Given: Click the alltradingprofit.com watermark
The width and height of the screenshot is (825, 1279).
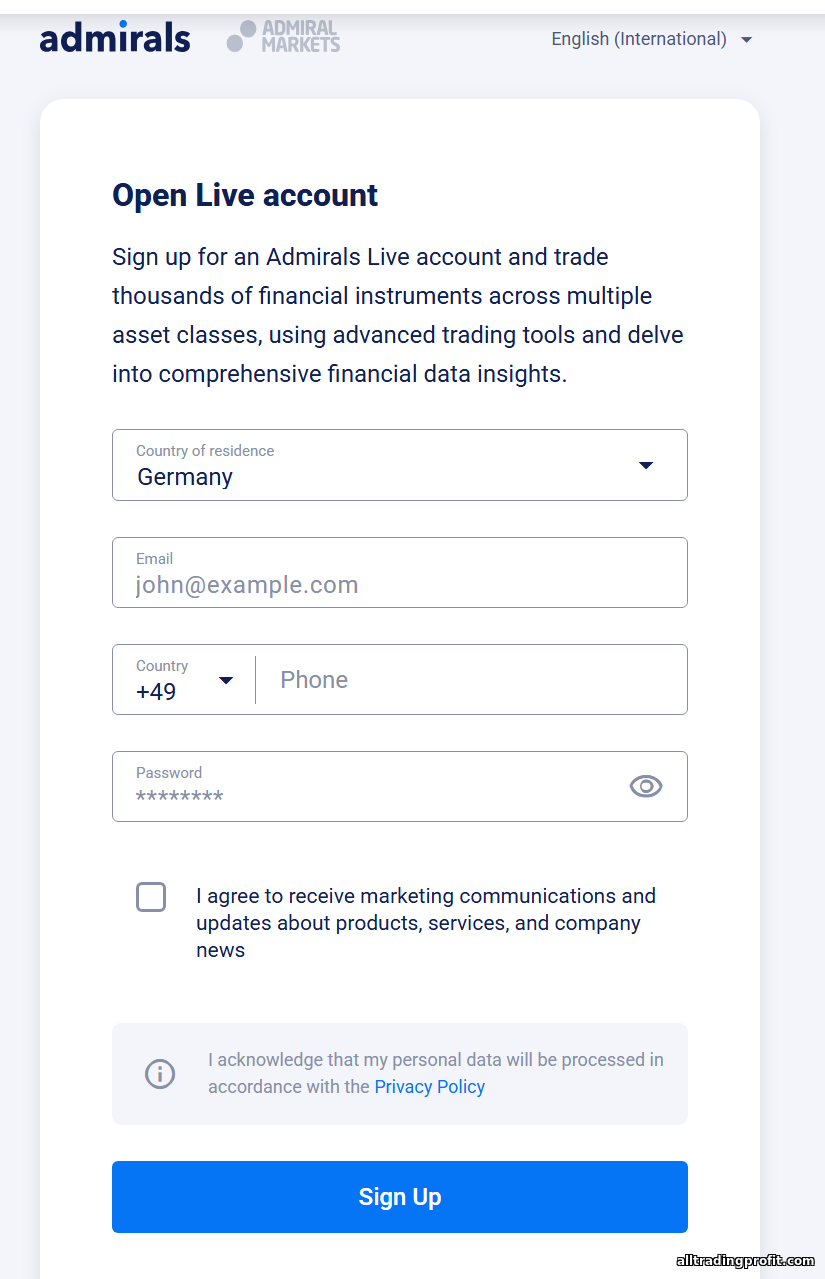Looking at the screenshot, I should coord(745,1261).
